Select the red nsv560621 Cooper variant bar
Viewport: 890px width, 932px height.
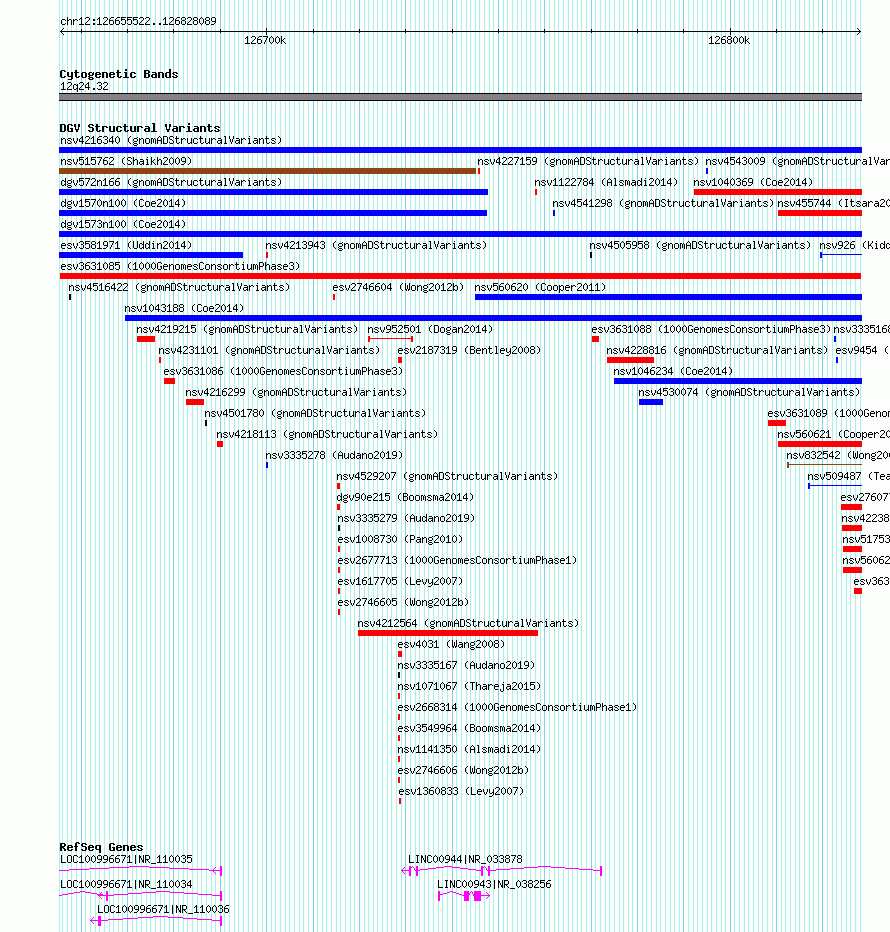click(820, 444)
